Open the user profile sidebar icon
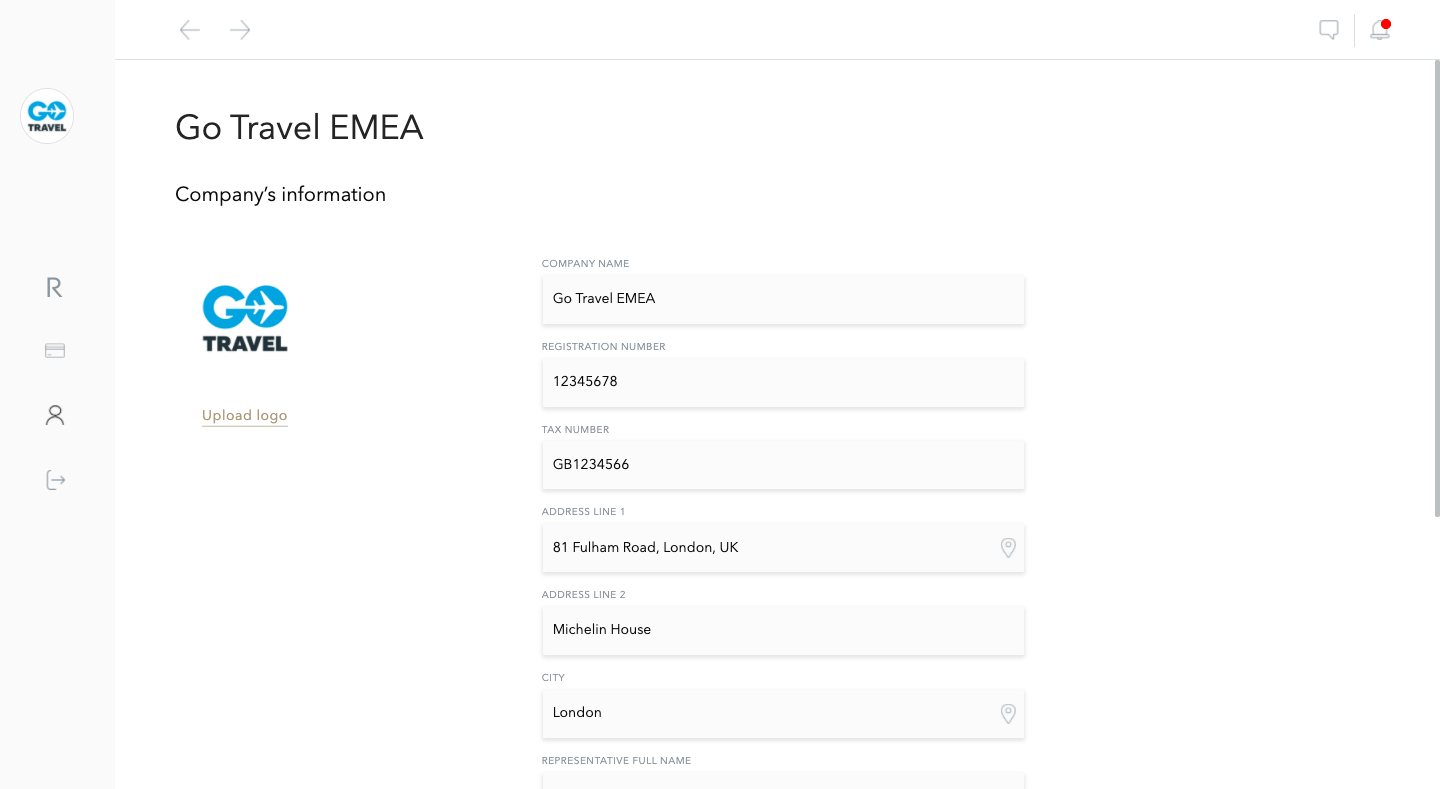Image resolution: width=1440 pixels, height=789 pixels. [x=55, y=415]
